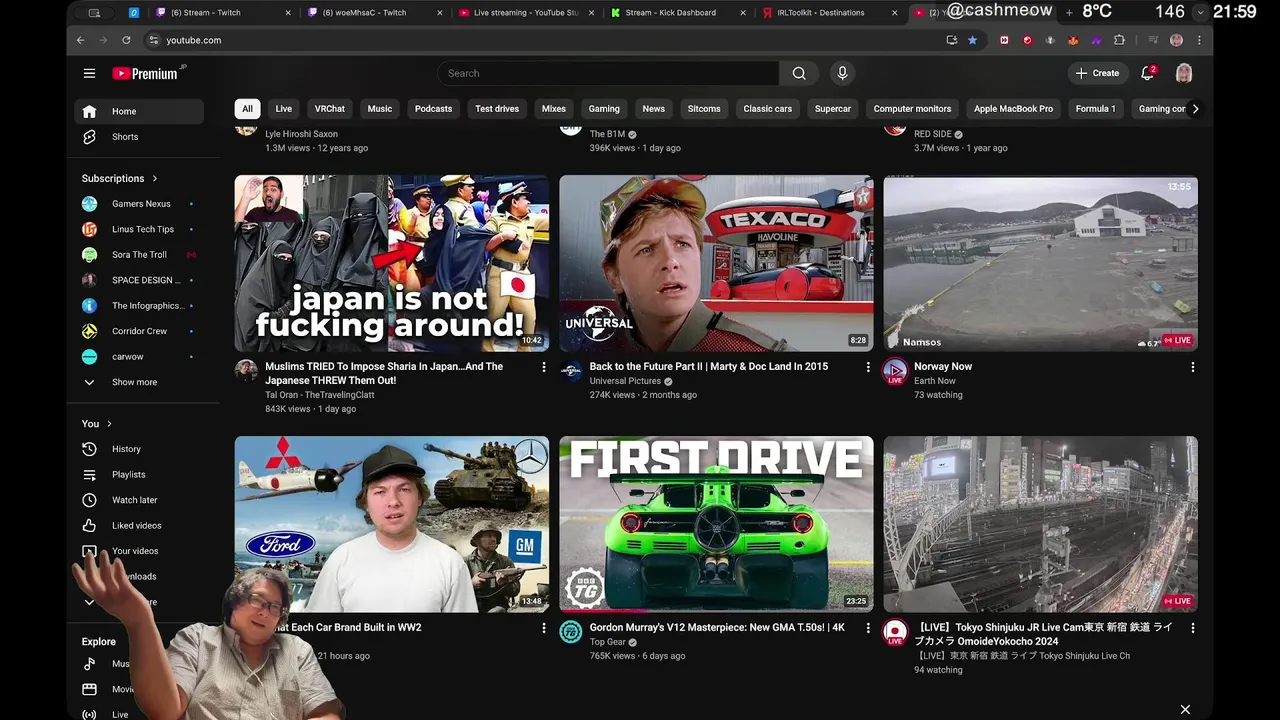Go back with browser back arrow
Viewport: 1280px width, 720px height.
pyautogui.click(x=80, y=40)
